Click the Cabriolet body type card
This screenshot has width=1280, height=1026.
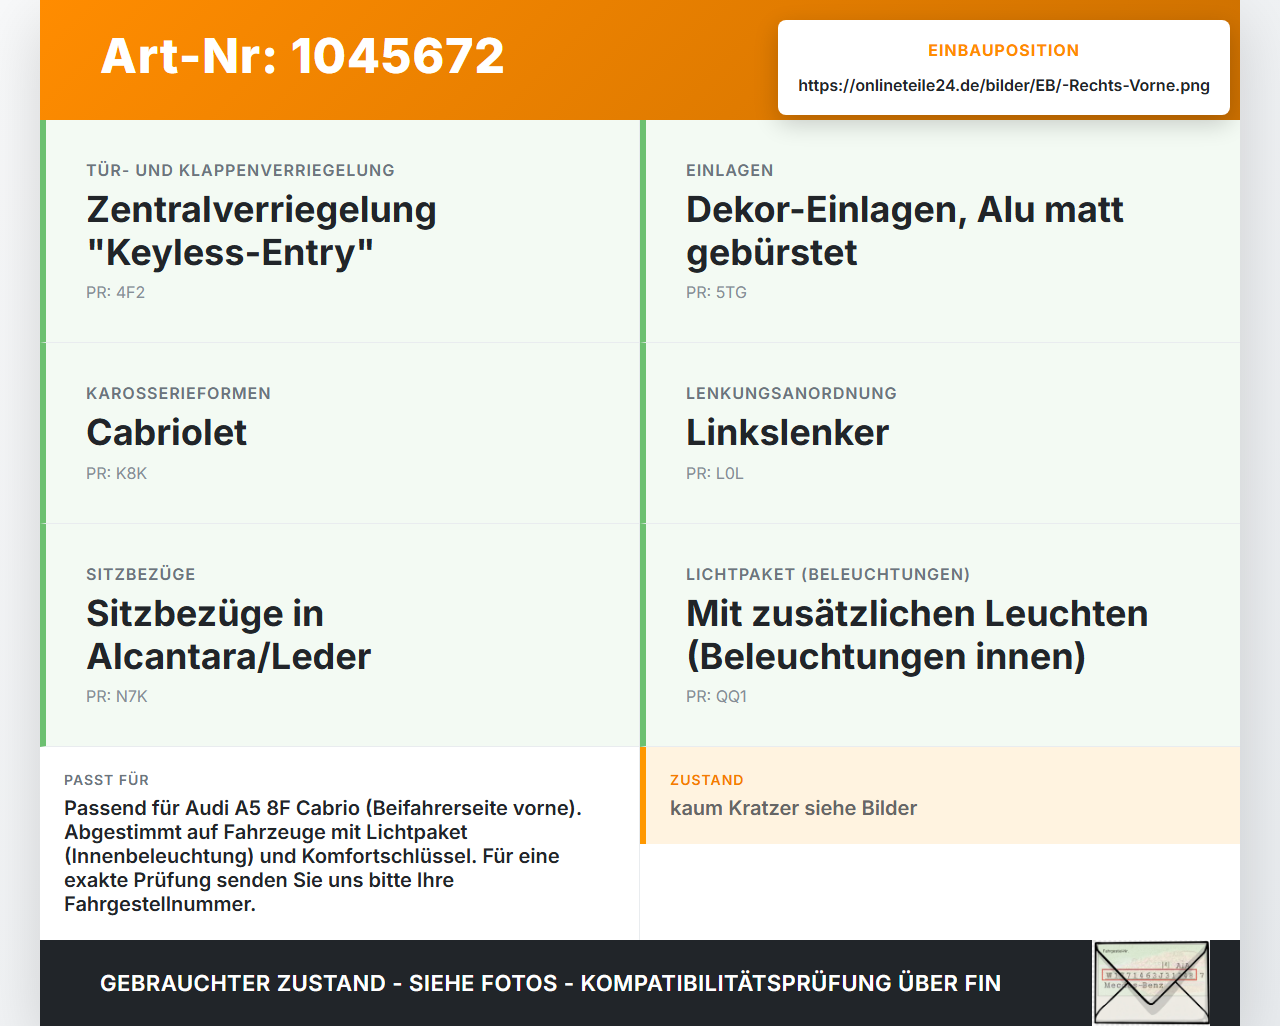(x=340, y=433)
